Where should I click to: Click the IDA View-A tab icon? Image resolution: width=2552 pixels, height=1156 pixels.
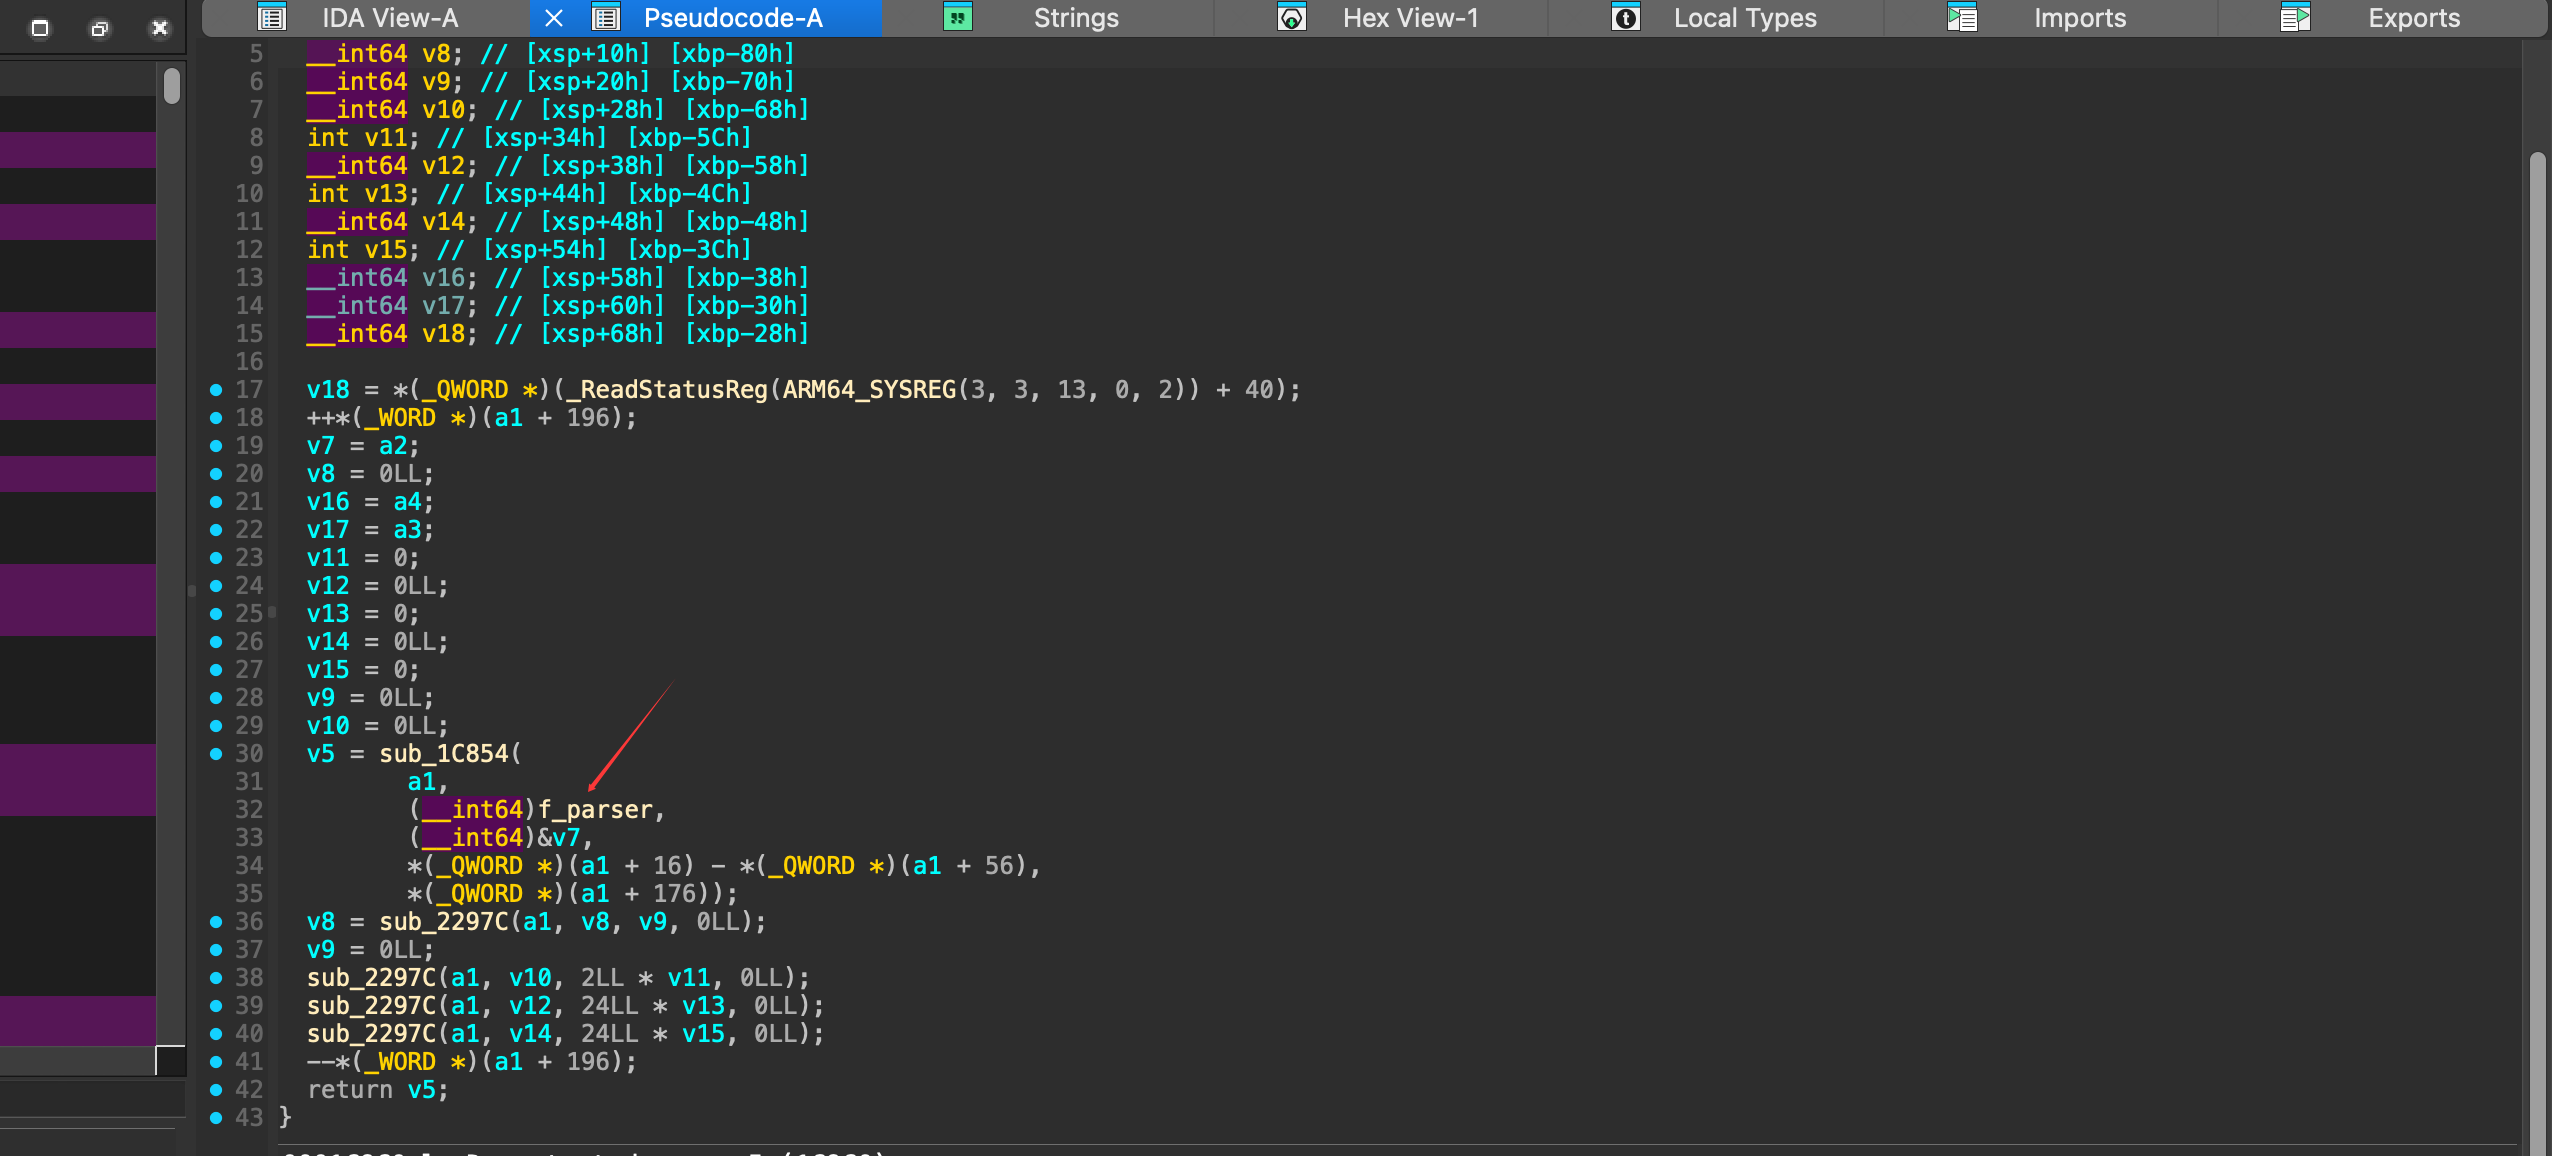[x=272, y=18]
